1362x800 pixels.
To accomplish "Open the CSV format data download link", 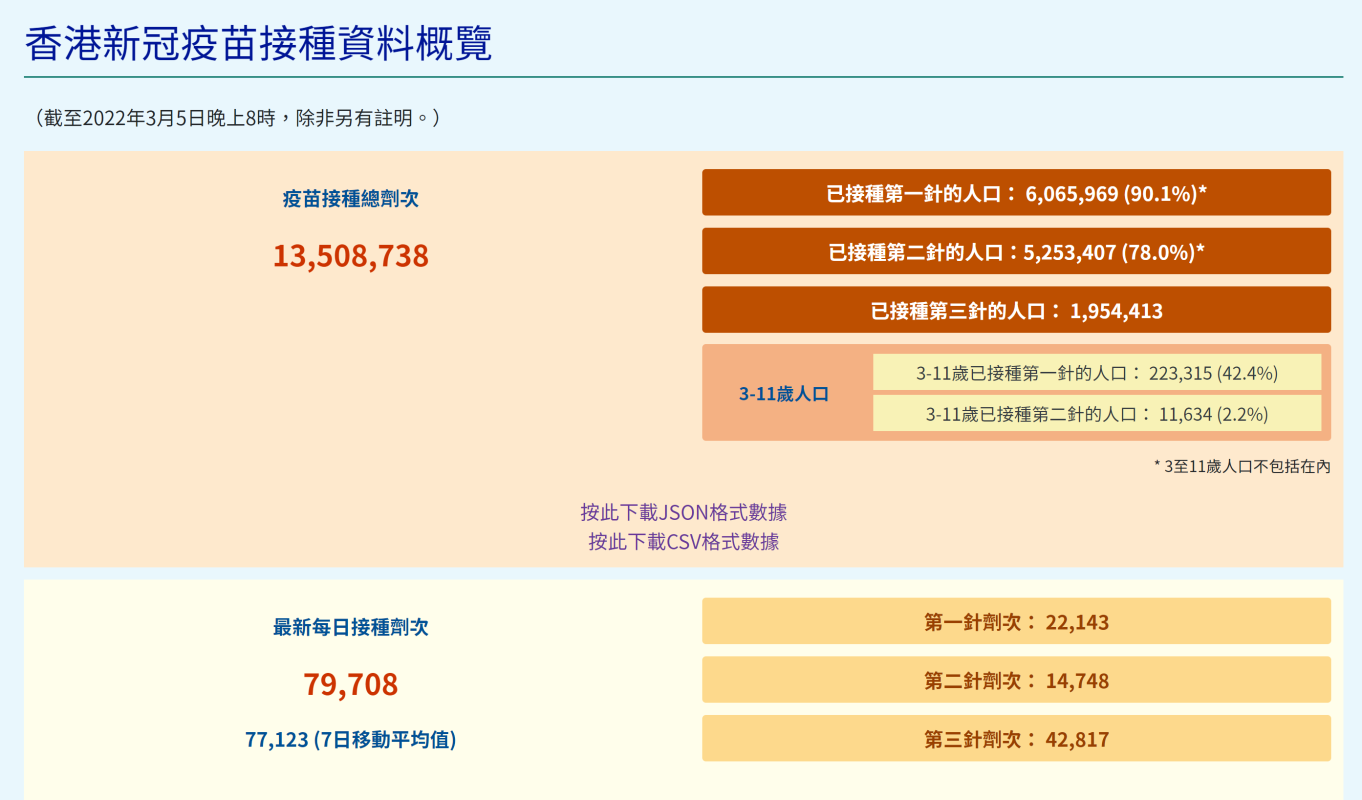I will click(x=683, y=542).
